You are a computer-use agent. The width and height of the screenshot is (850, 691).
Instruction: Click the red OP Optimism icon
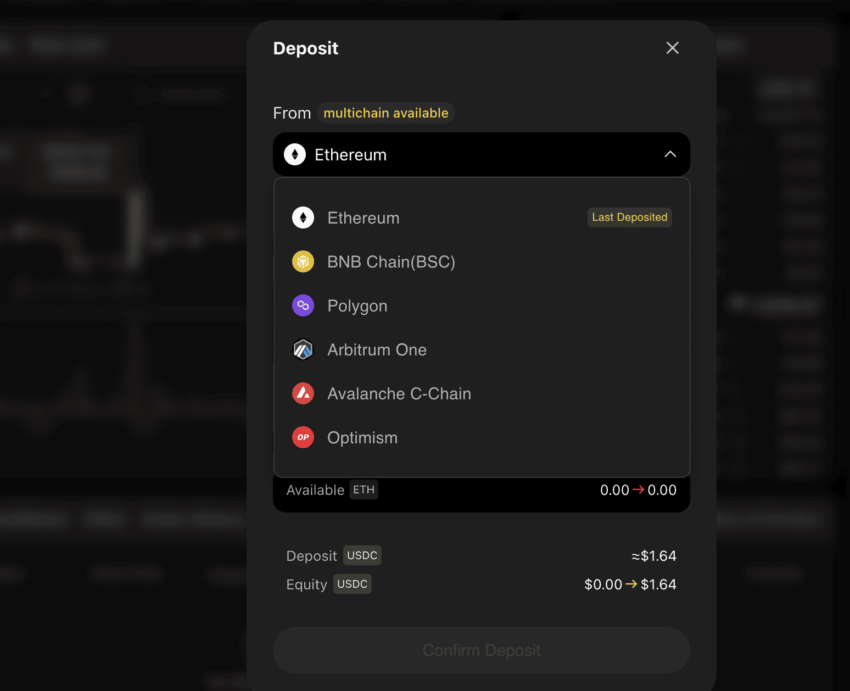303,437
